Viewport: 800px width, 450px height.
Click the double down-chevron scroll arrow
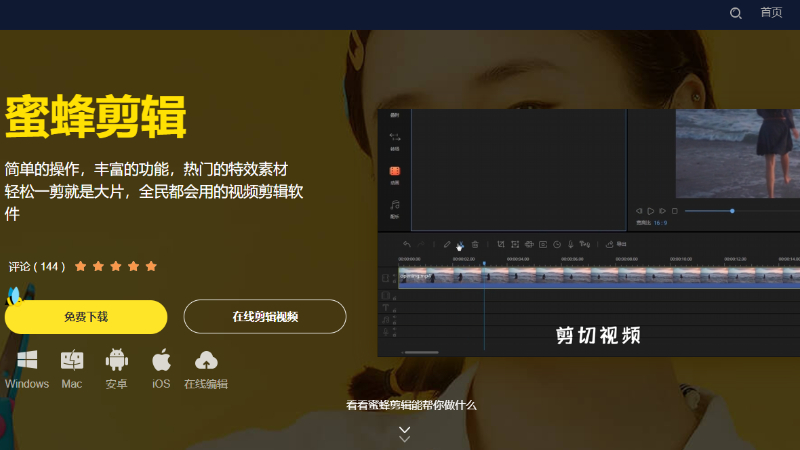(405, 434)
